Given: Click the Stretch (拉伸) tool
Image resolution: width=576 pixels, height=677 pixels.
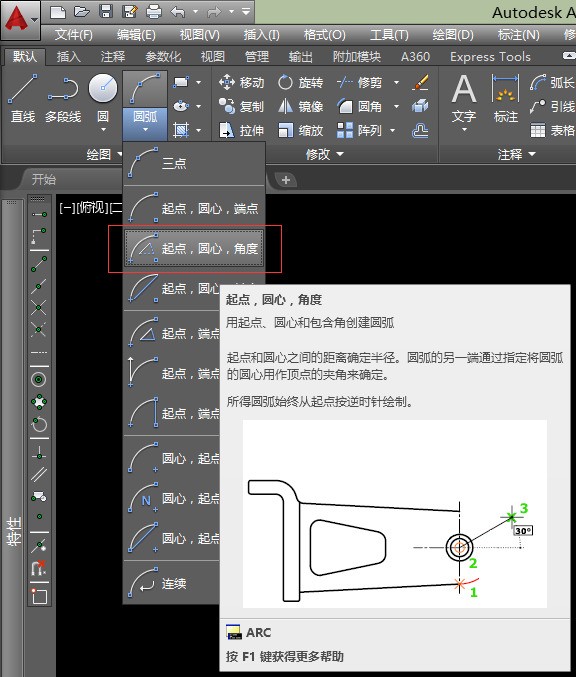Looking at the screenshot, I should tap(241, 130).
